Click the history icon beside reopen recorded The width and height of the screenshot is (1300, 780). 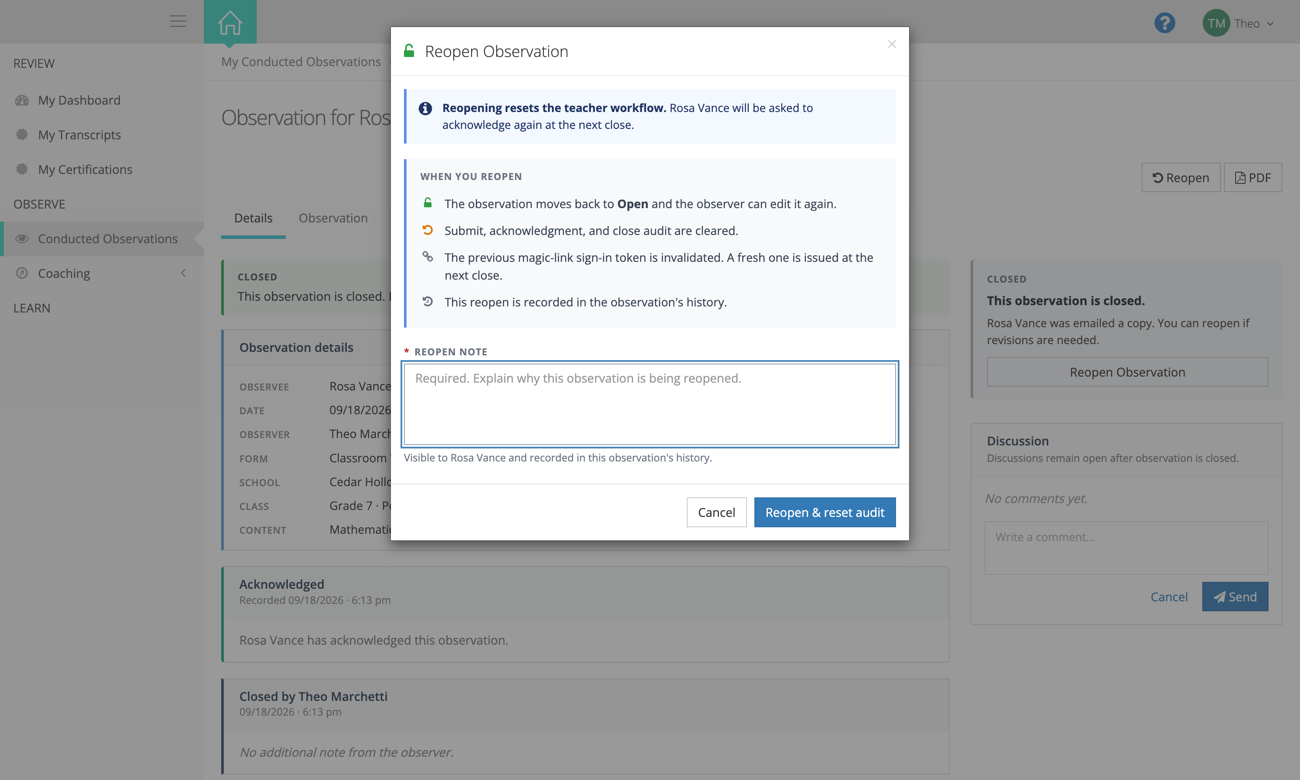coord(427,301)
